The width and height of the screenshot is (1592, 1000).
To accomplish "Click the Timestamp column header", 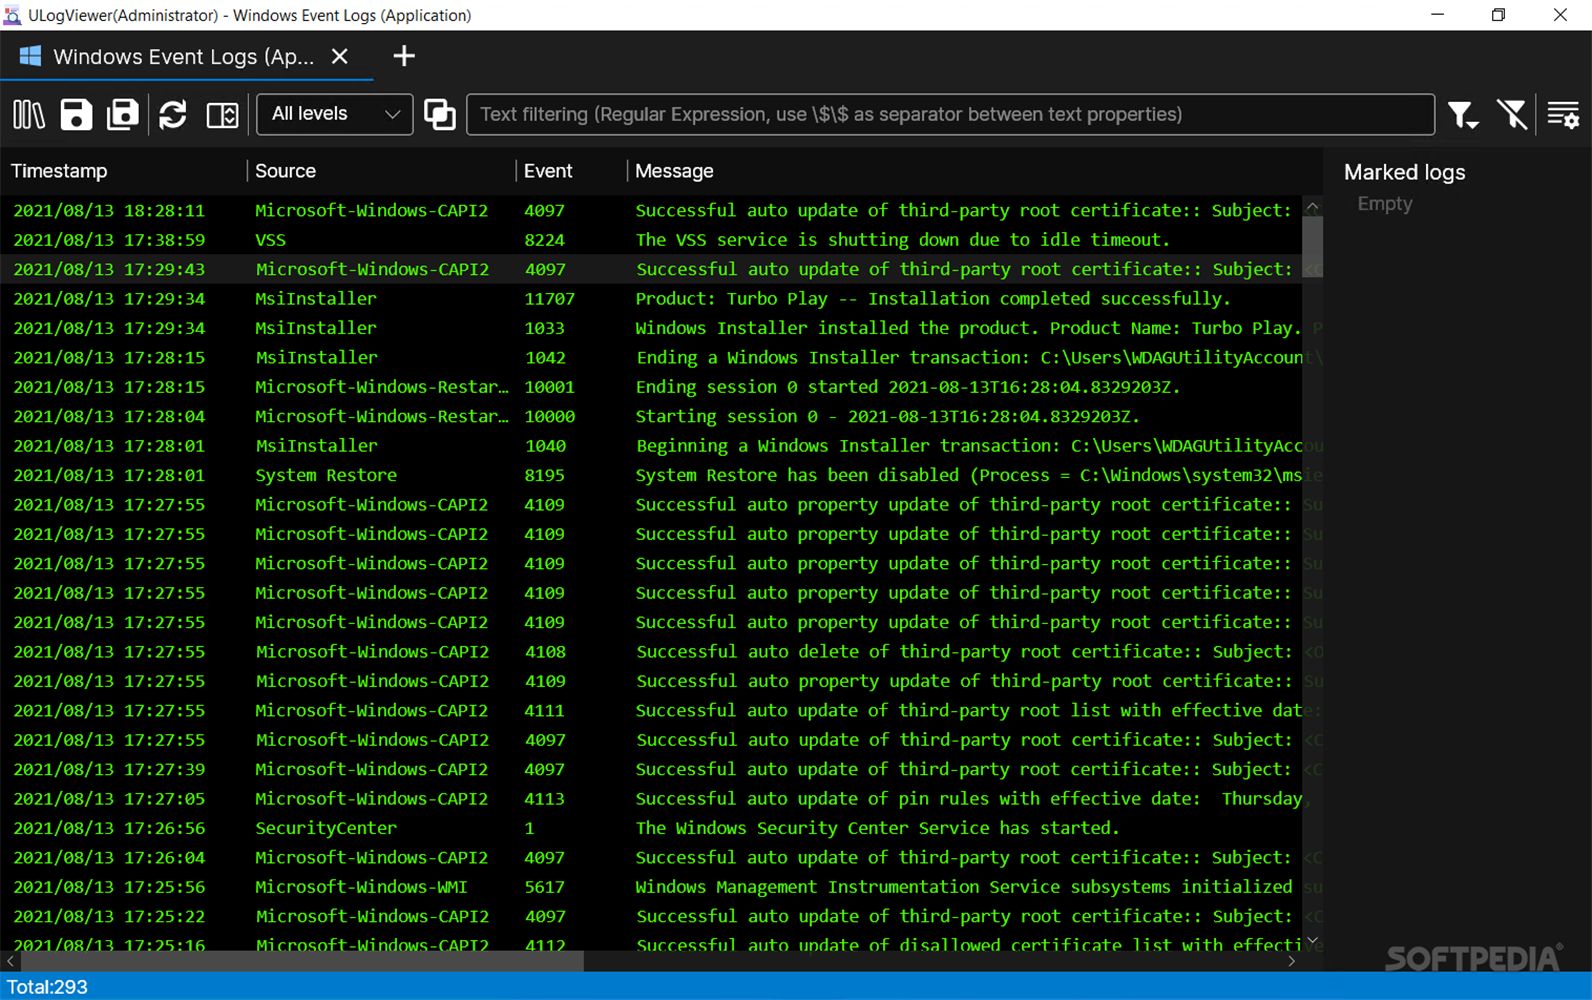I will point(59,171).
